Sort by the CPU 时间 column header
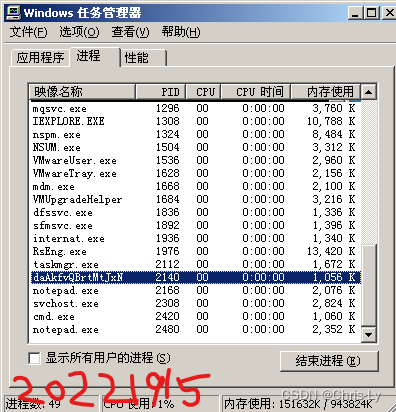The image size is (396, 412). [x=256, y=92]
